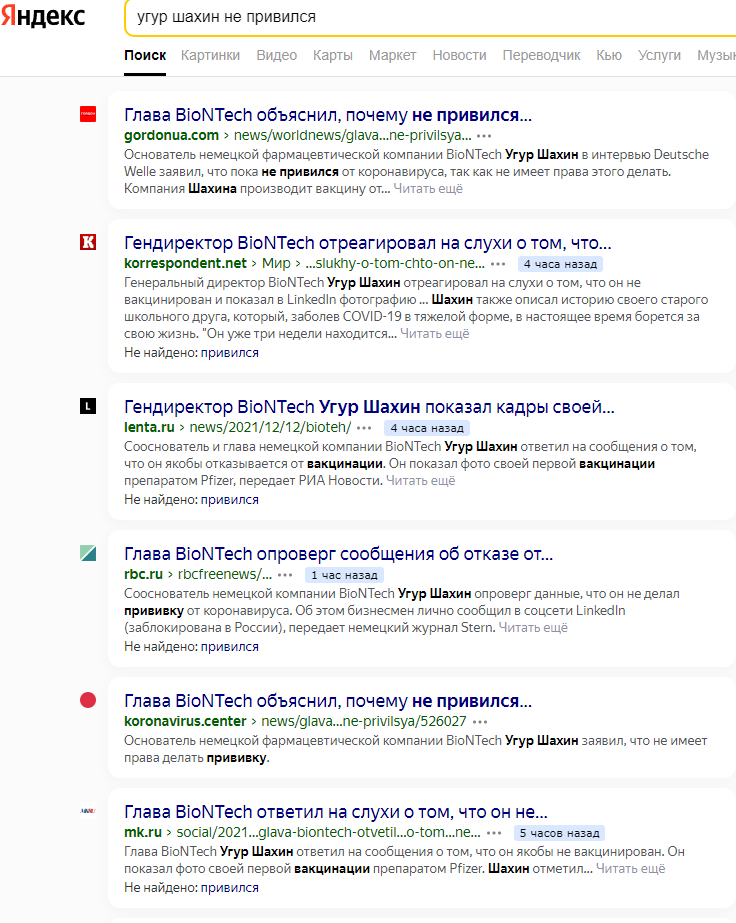
Task: Switch to the Картинки tab
Action: tap(210, 55)
